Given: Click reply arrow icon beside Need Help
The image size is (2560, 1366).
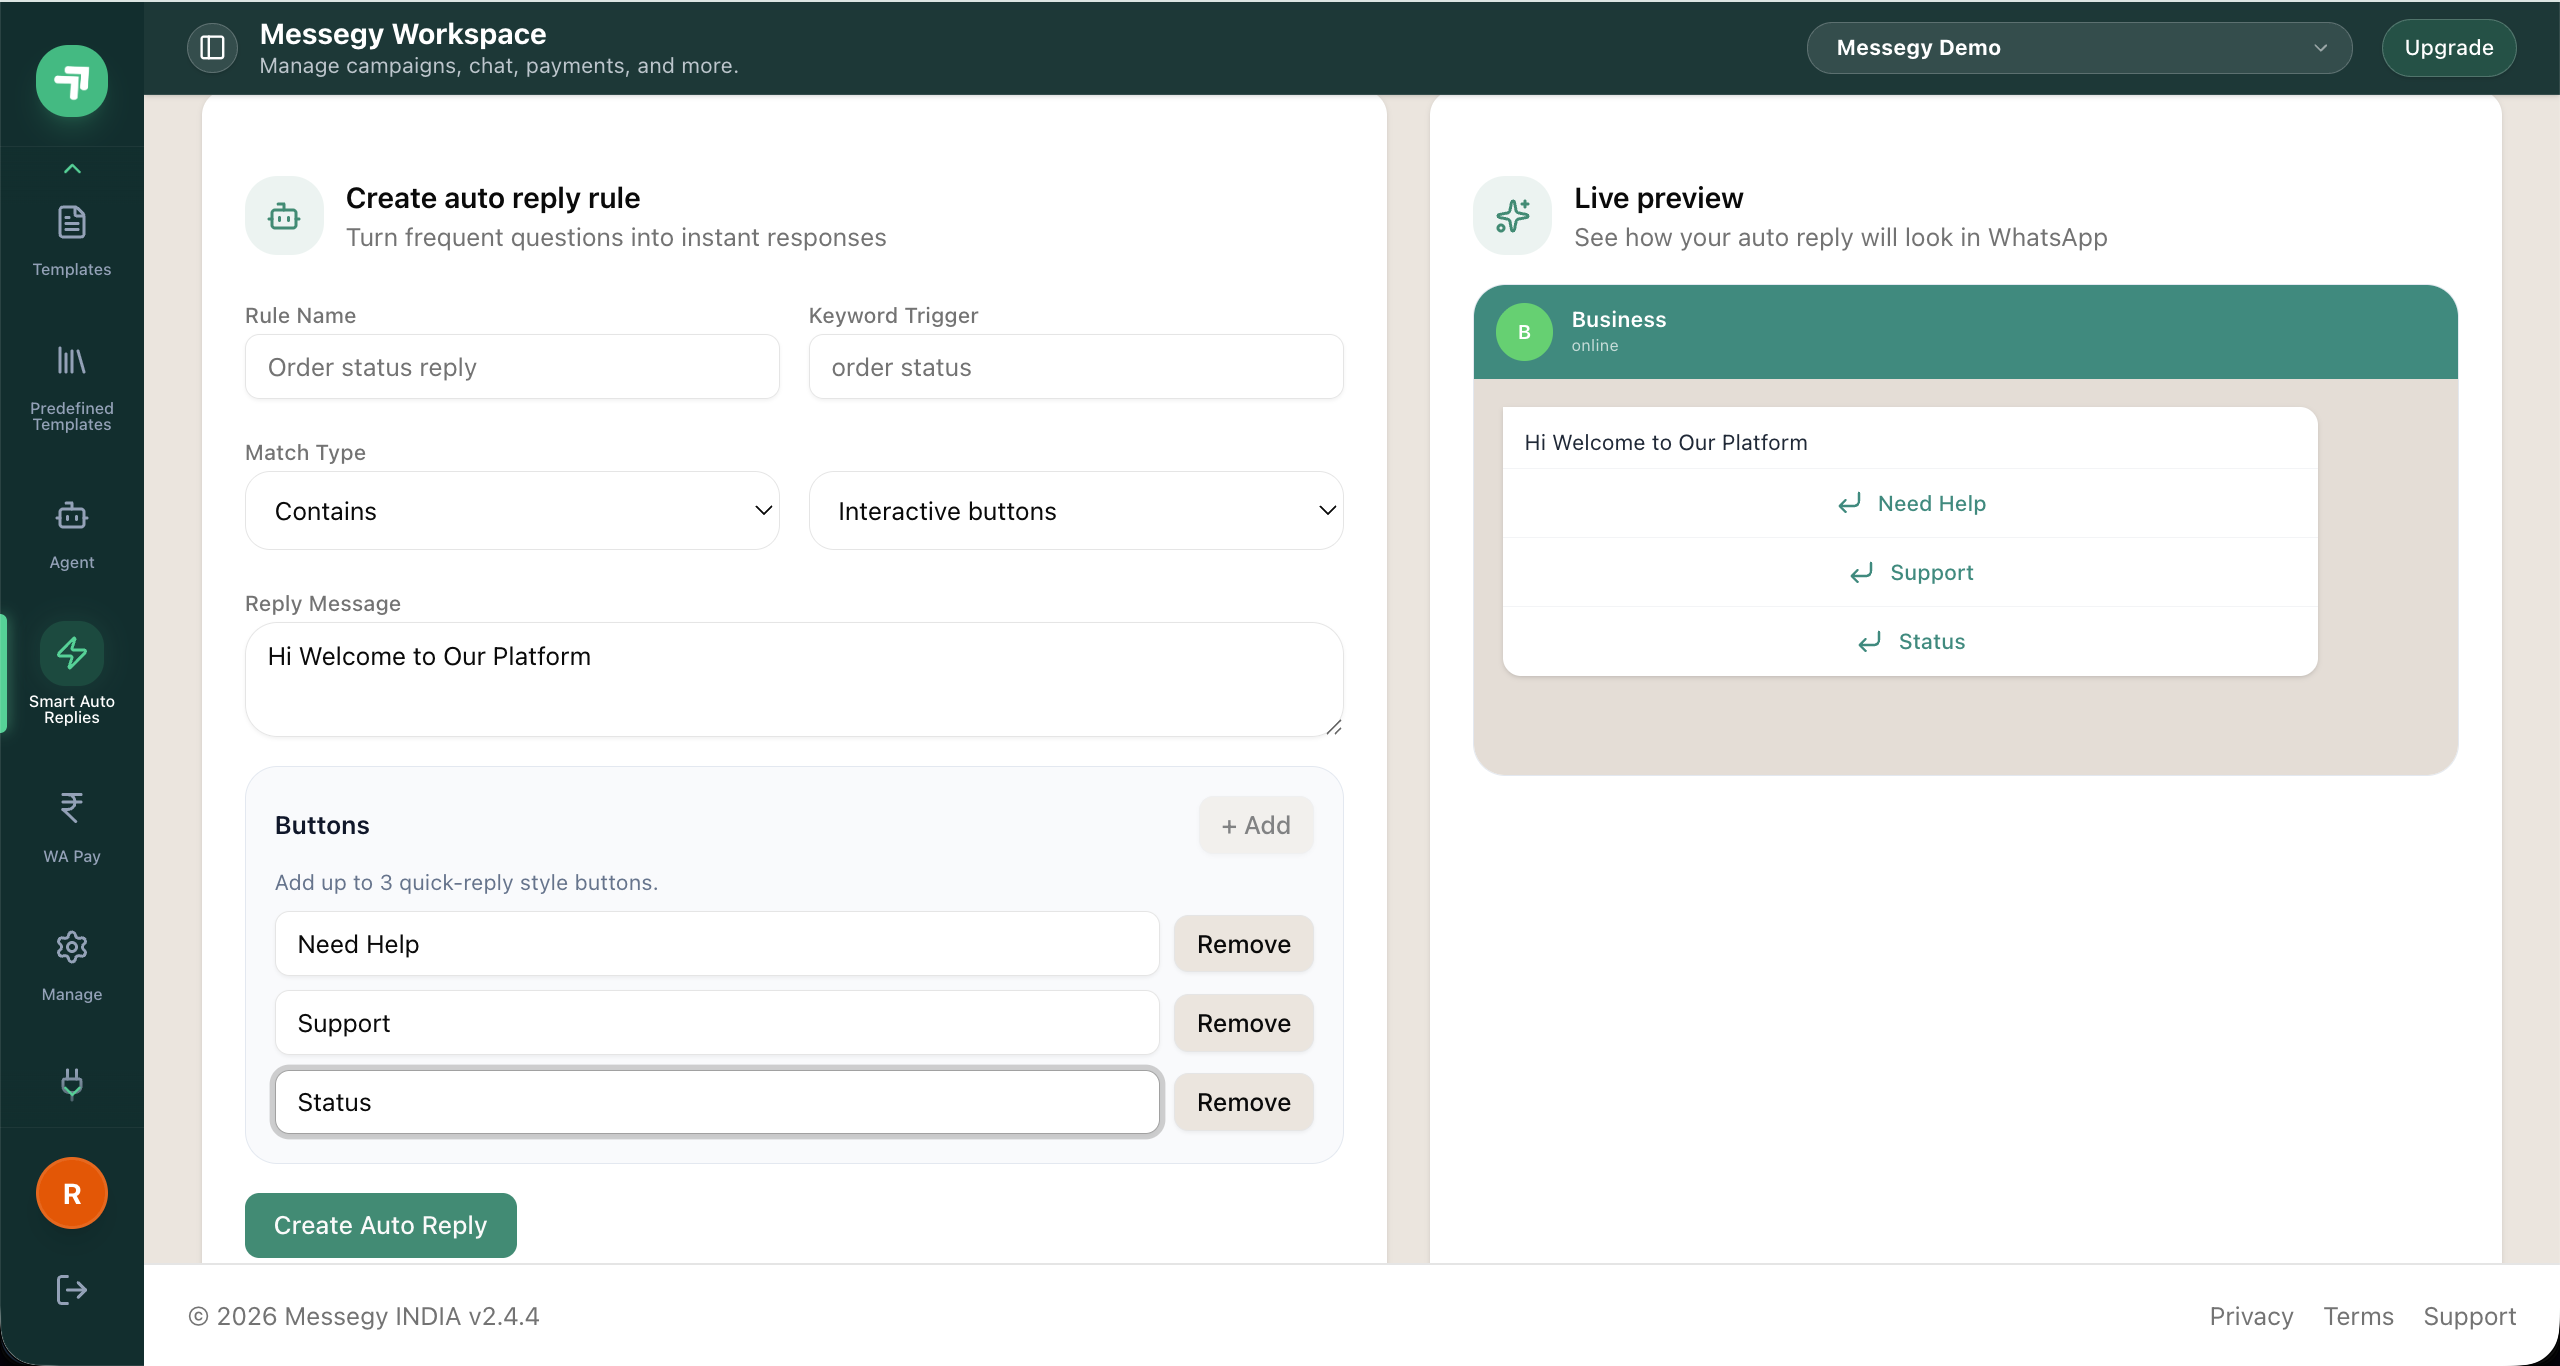Looking at the screenshot, I should pyautogui.click(x=1850, y=503).
